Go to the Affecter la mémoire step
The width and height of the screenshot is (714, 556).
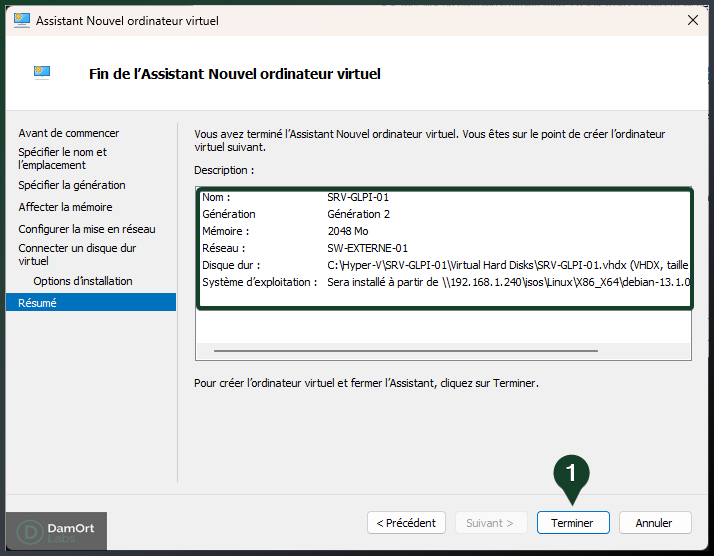tap(65, 207)
